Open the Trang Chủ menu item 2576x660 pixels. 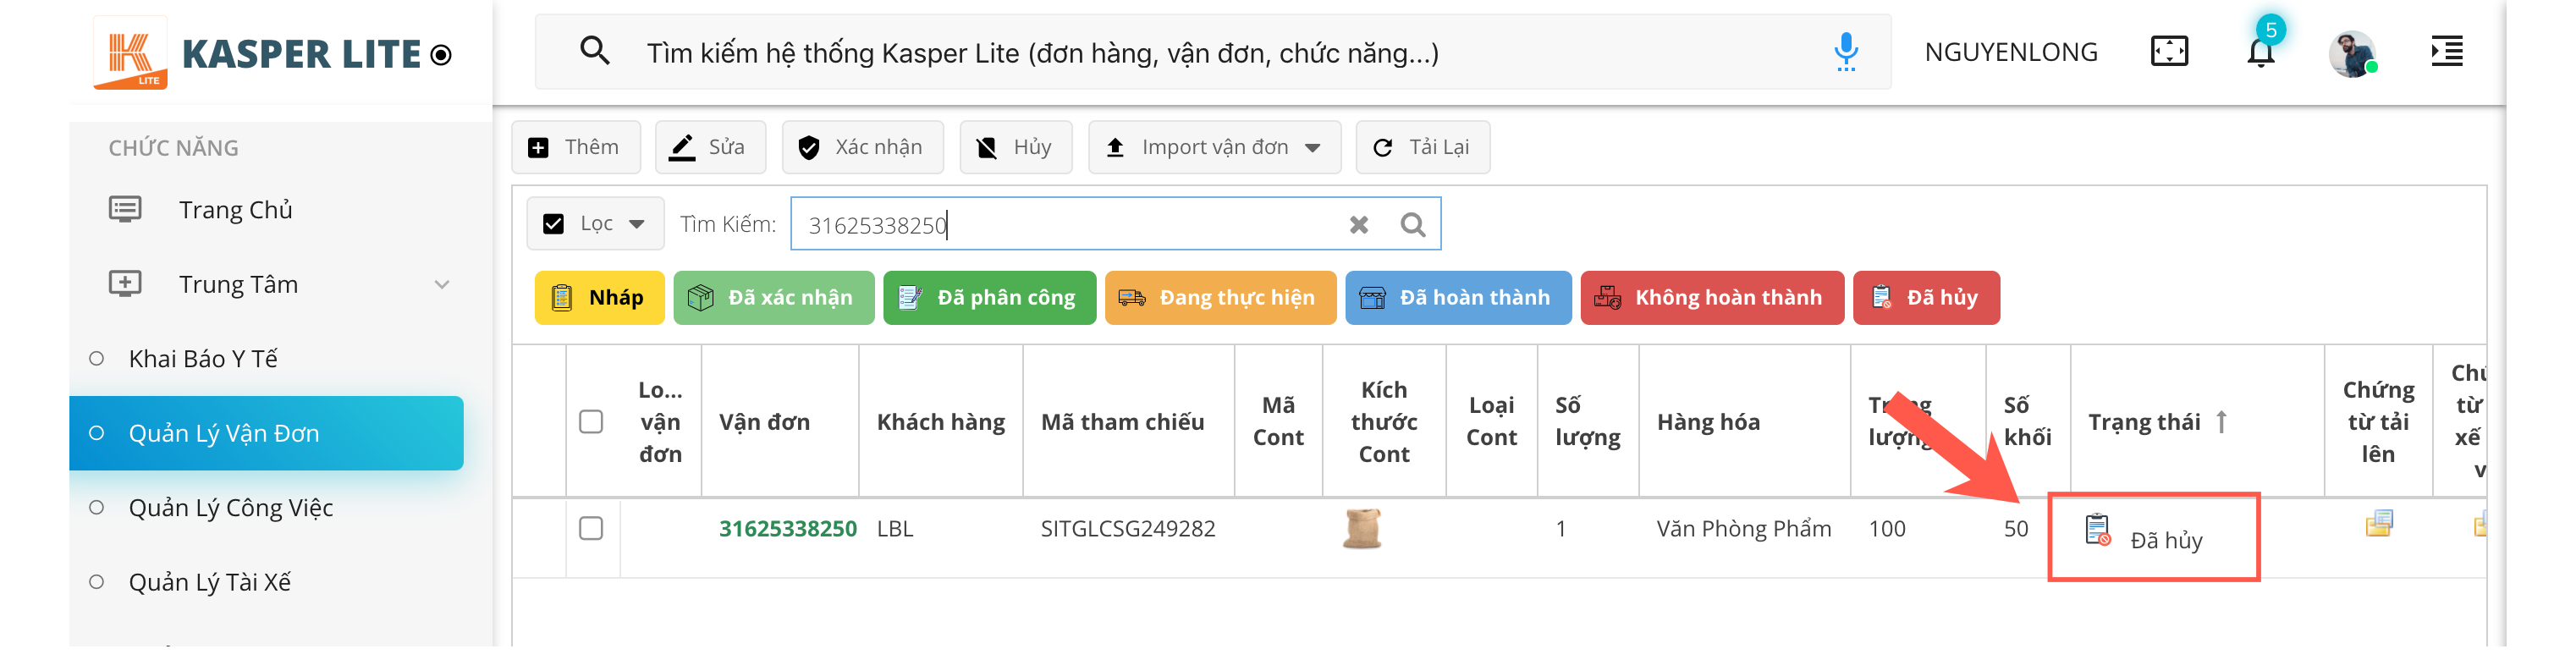235,210
